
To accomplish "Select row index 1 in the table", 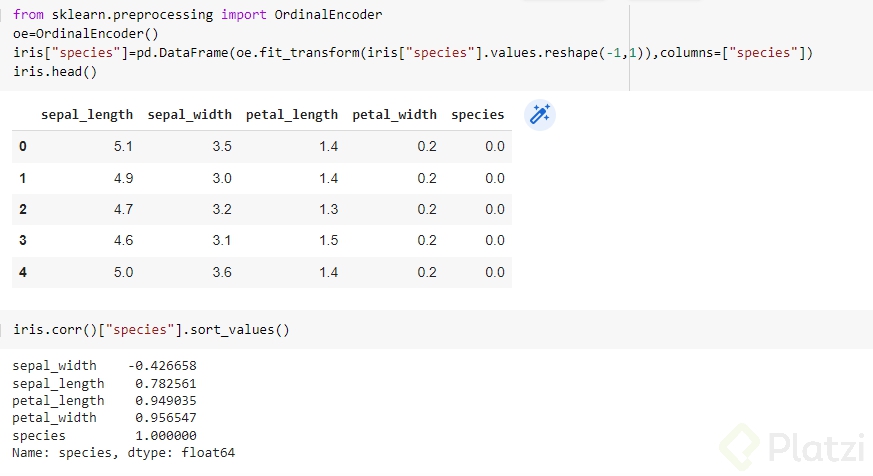I will click(23, 178).
